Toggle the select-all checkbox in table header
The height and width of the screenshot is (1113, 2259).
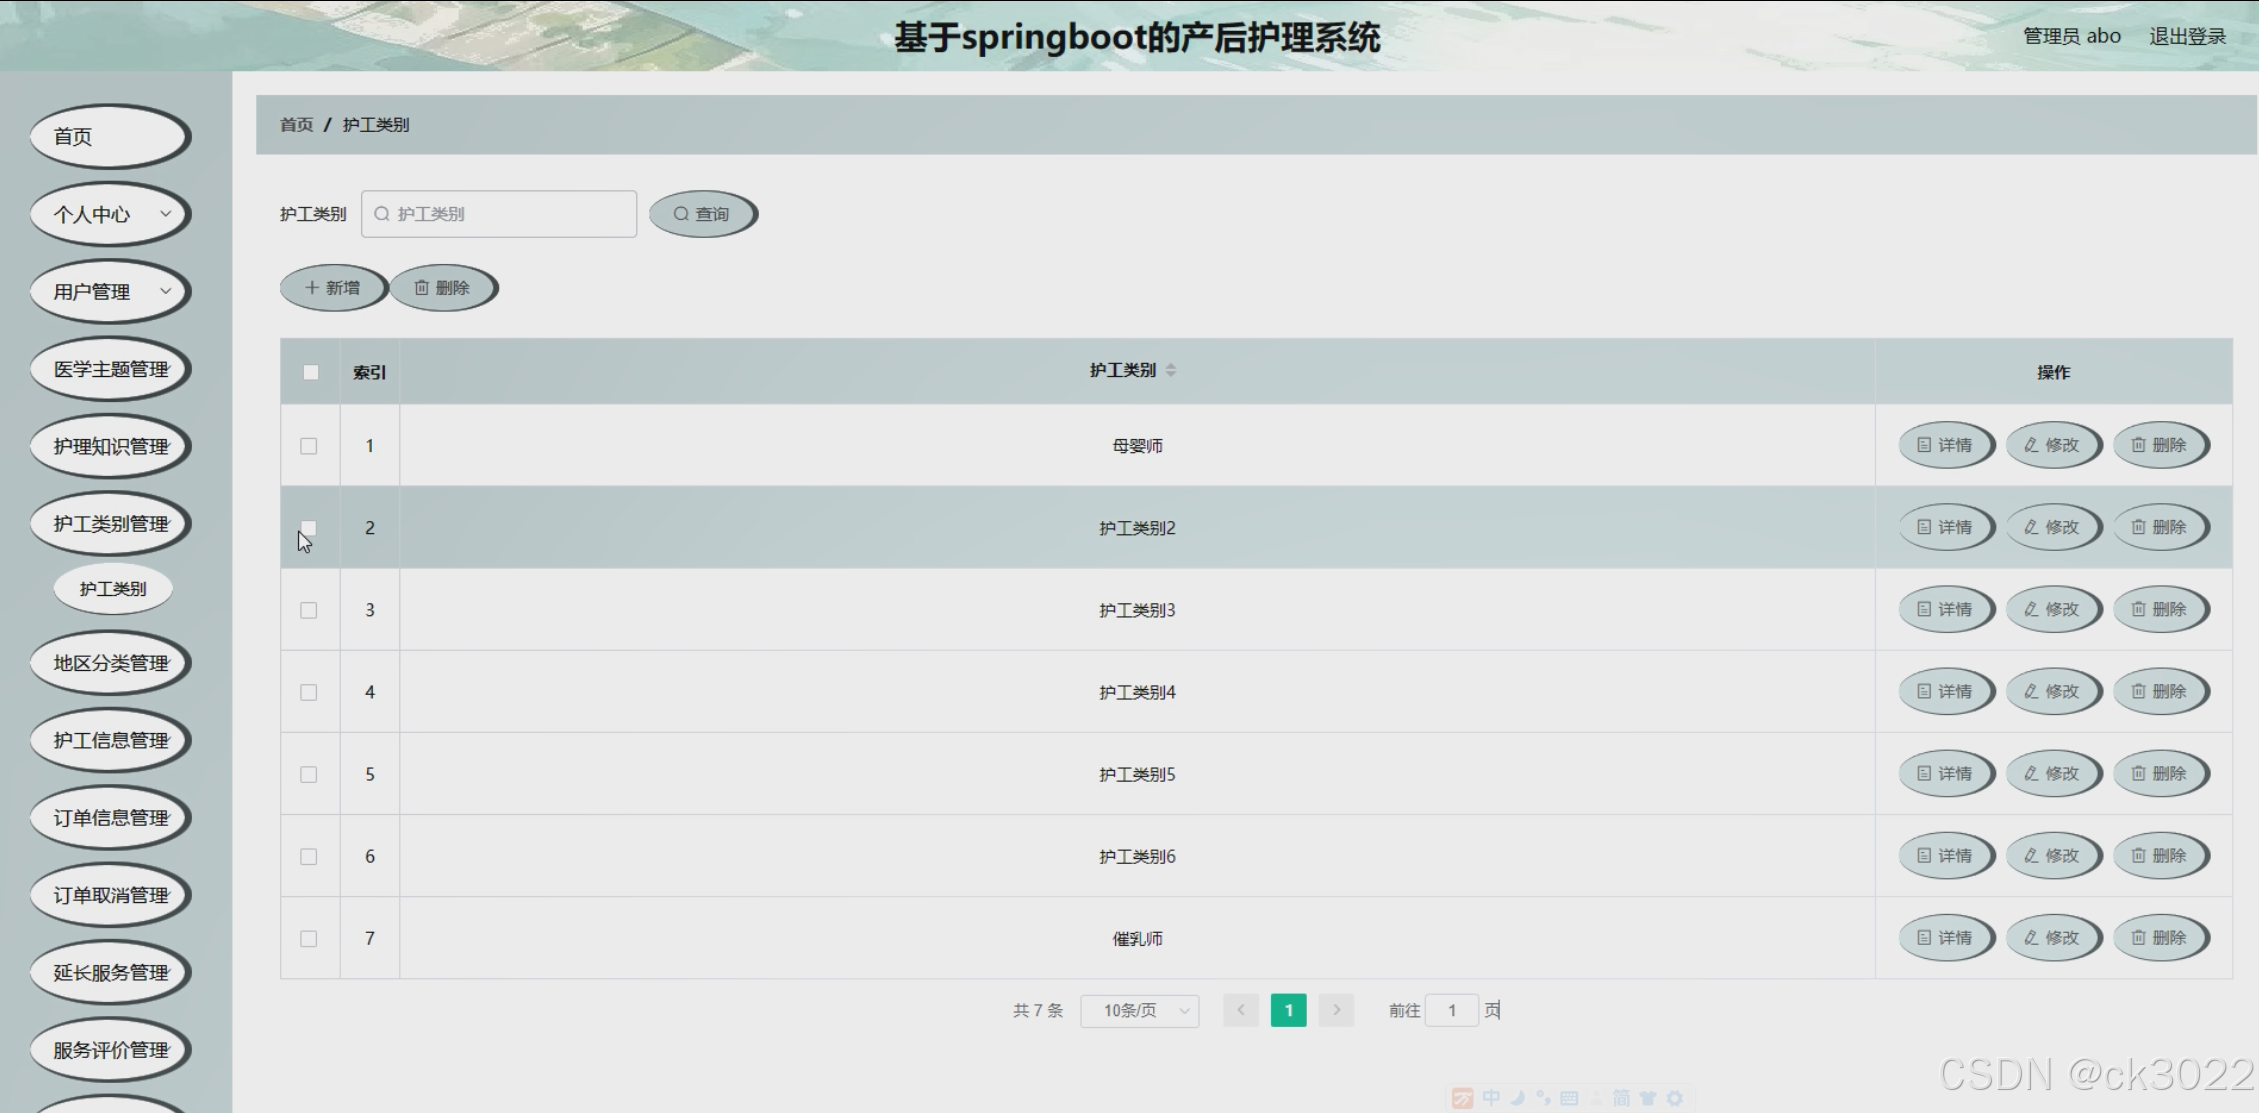[311, 372]
